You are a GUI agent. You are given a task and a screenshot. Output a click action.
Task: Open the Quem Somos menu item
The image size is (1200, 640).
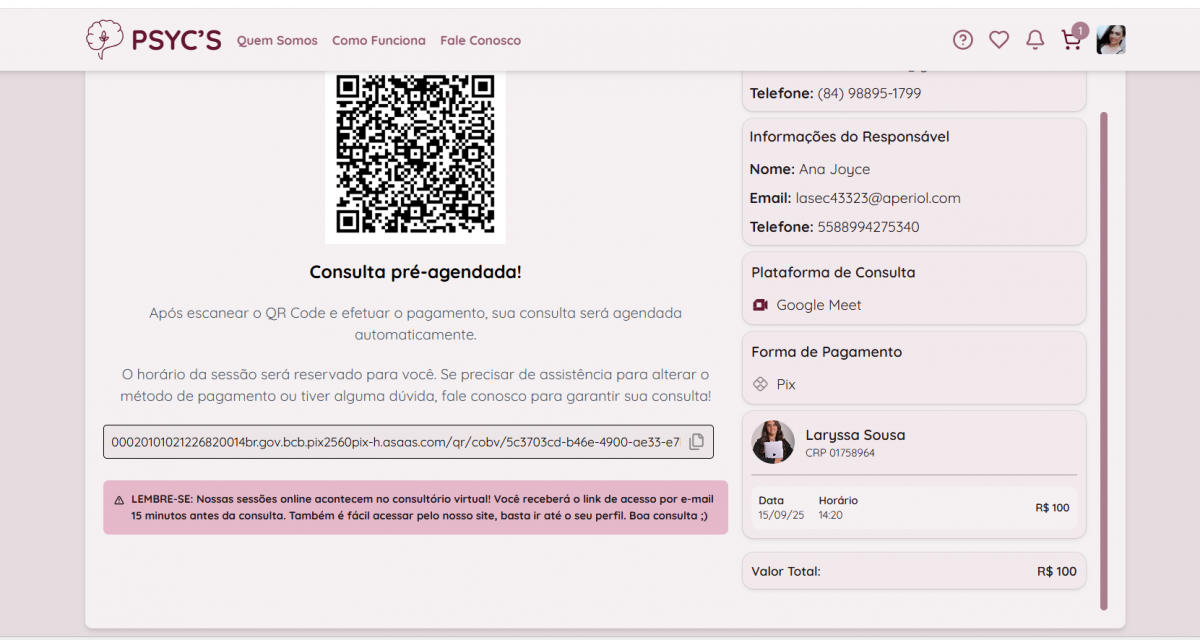pyautogui.click(x=277, y=41)
